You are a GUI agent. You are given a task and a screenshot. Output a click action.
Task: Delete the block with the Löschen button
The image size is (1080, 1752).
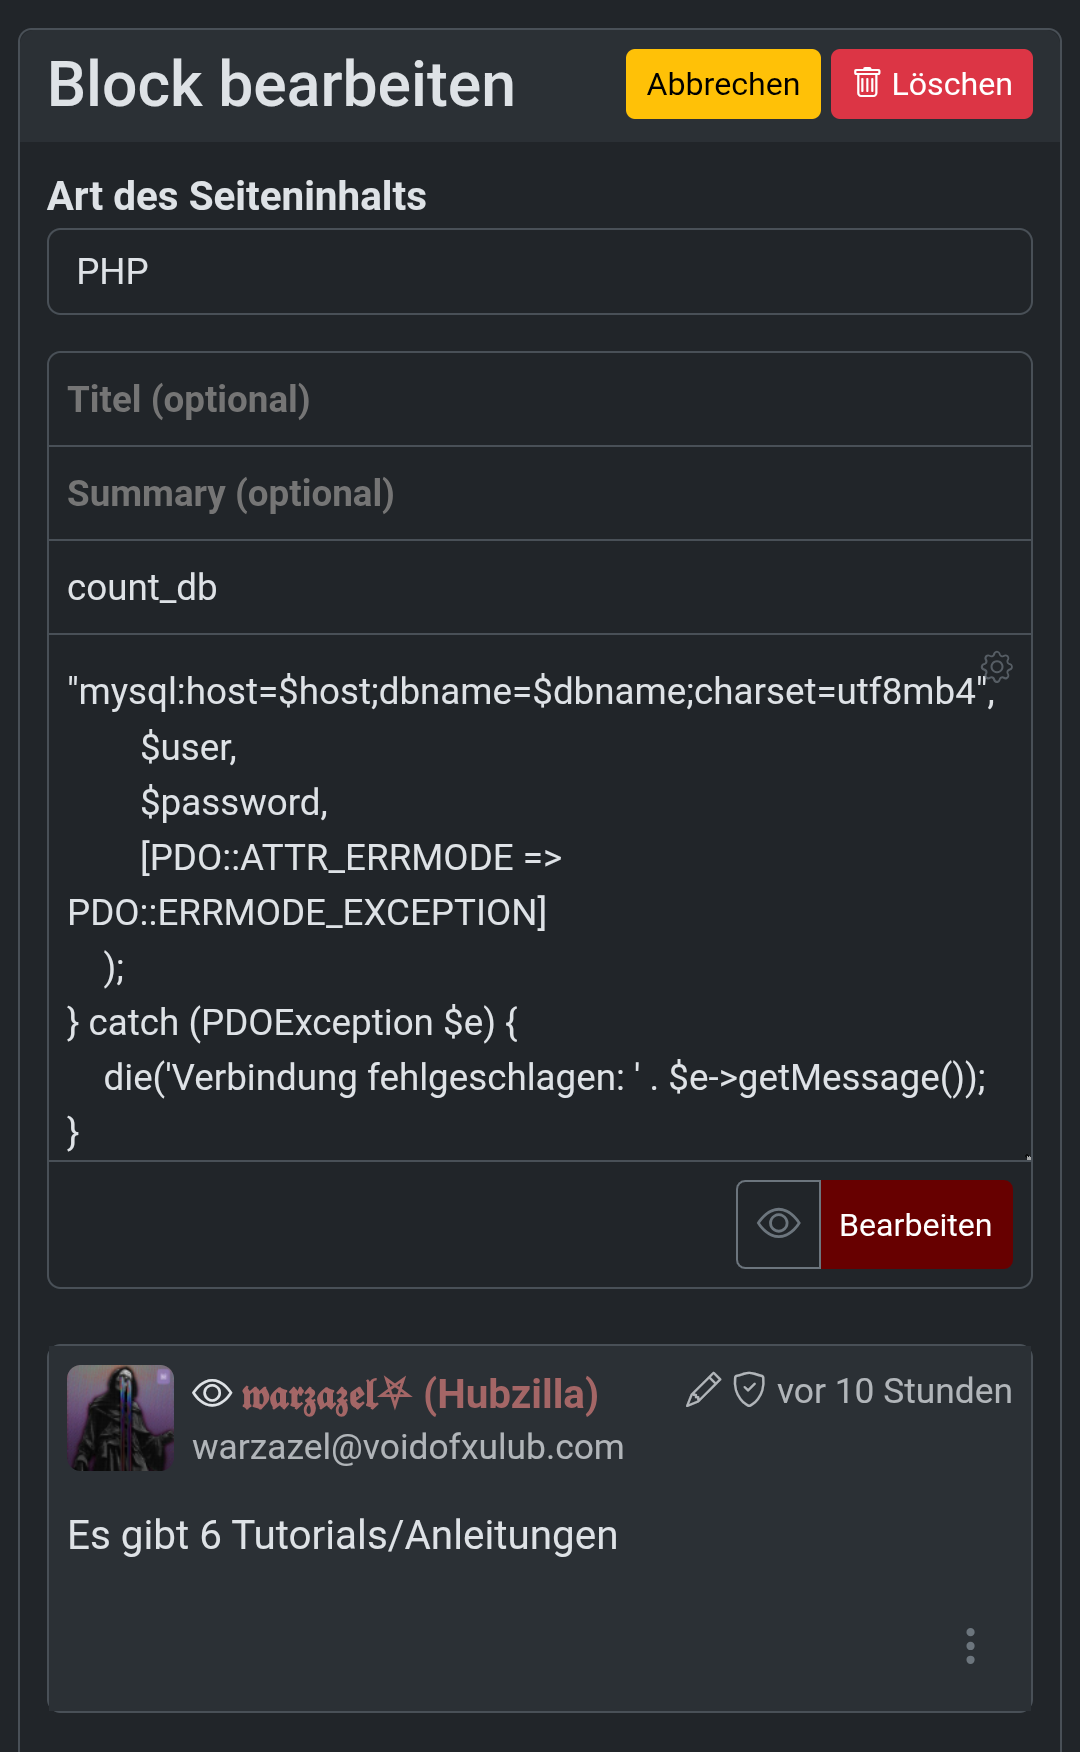point(931,84)
